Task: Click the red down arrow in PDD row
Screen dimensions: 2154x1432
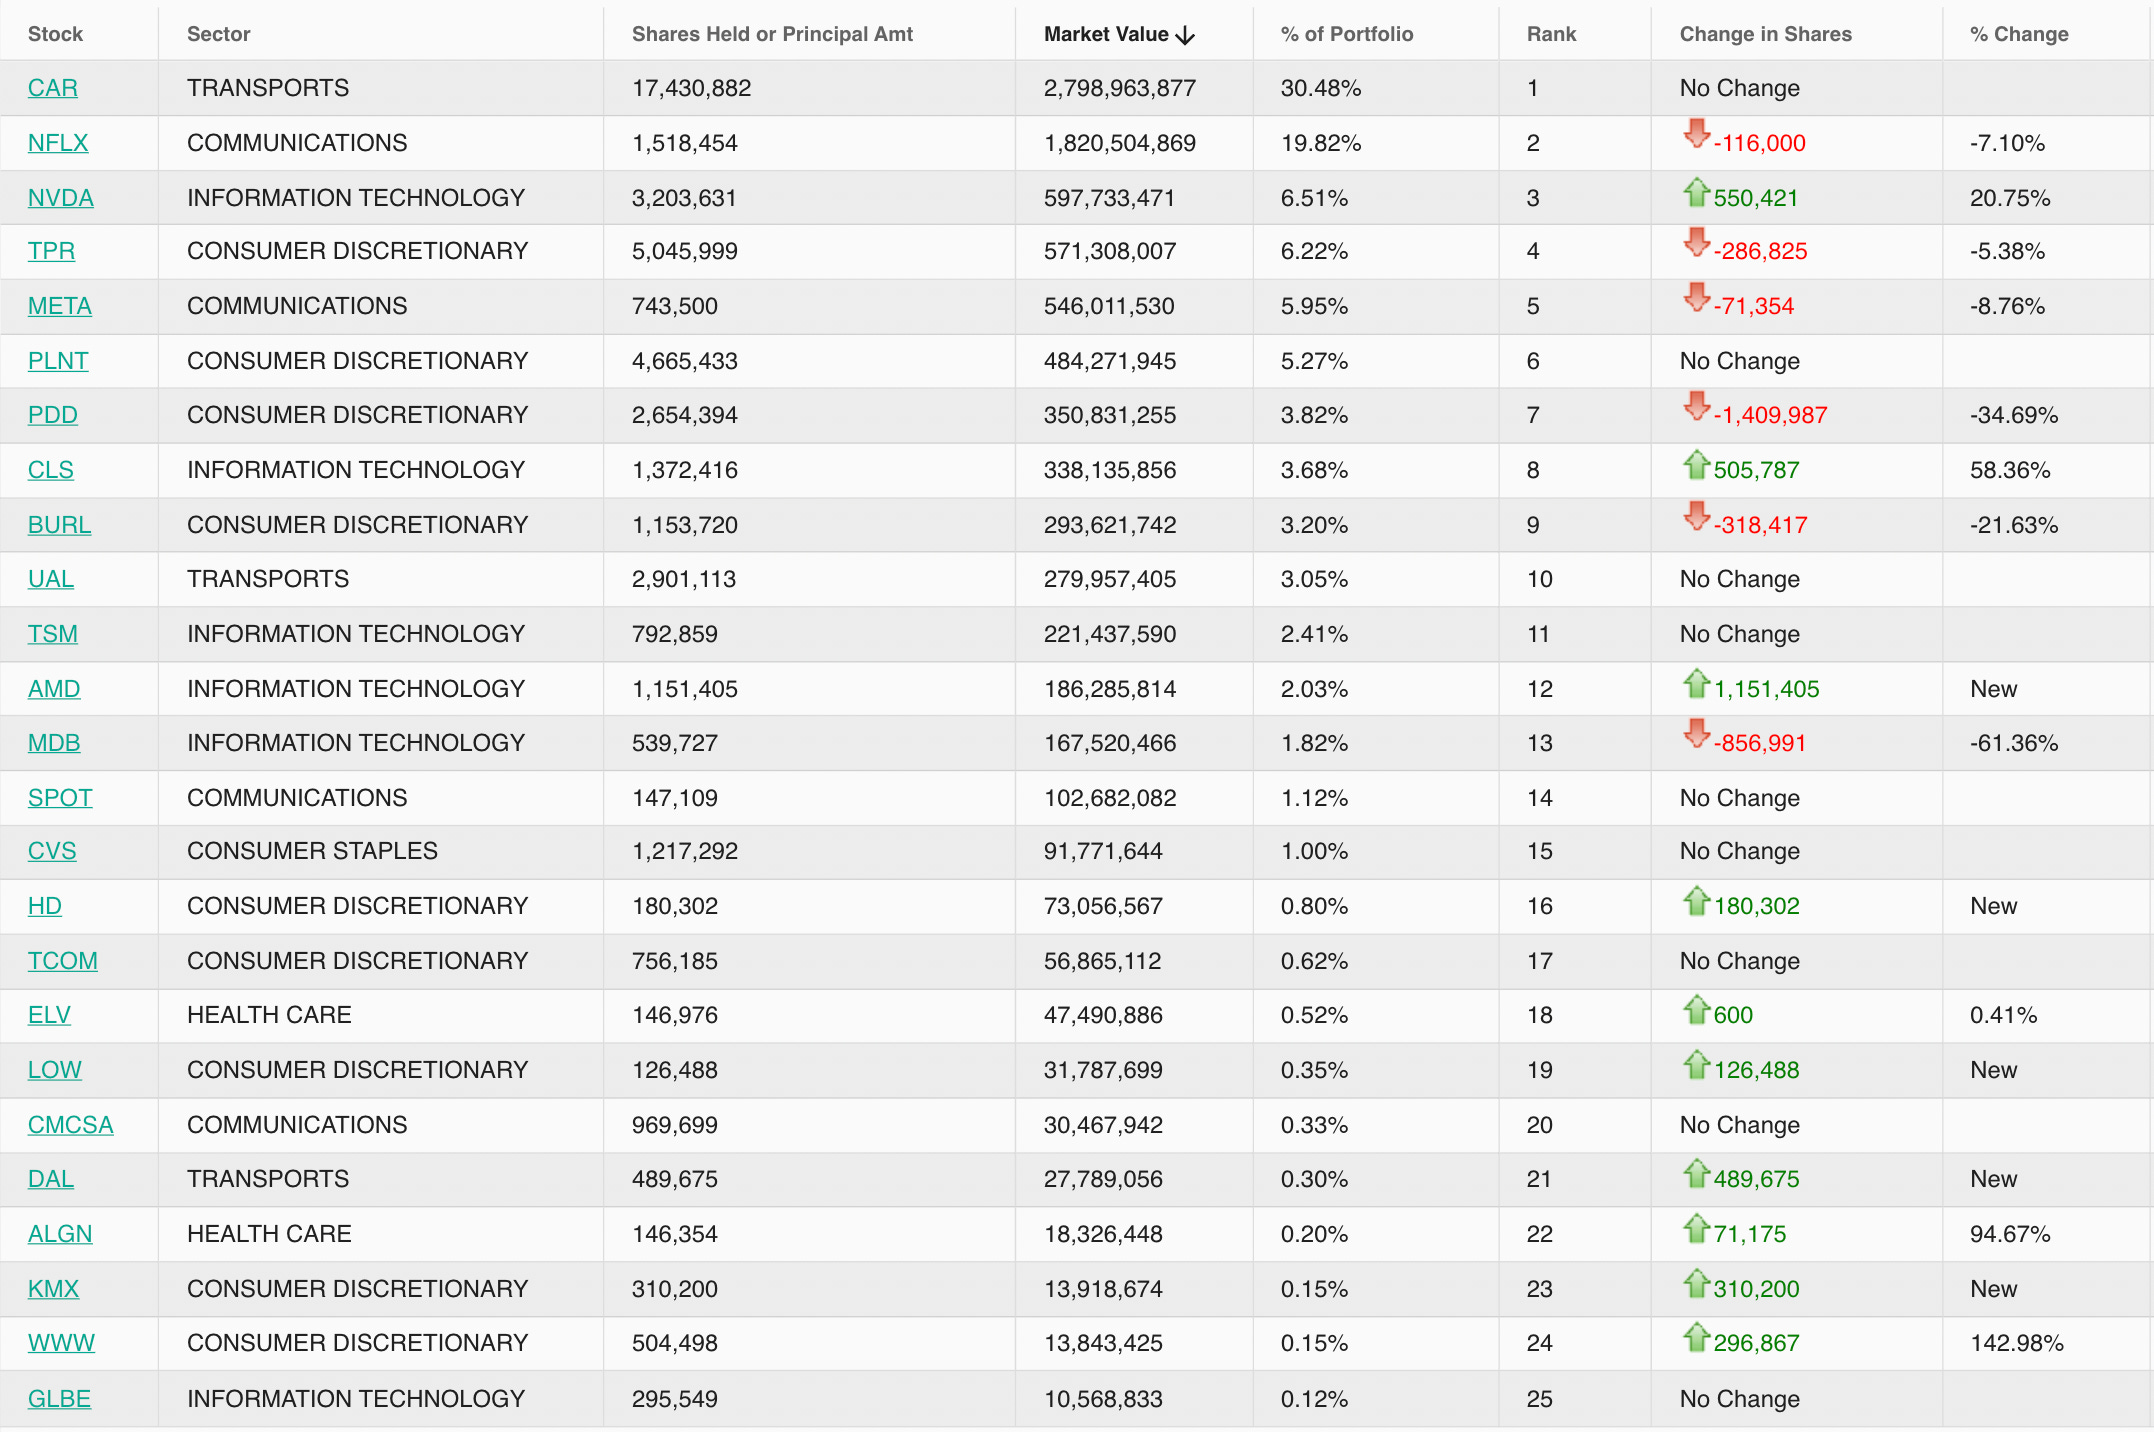Action: click(x=1696, y=406)
